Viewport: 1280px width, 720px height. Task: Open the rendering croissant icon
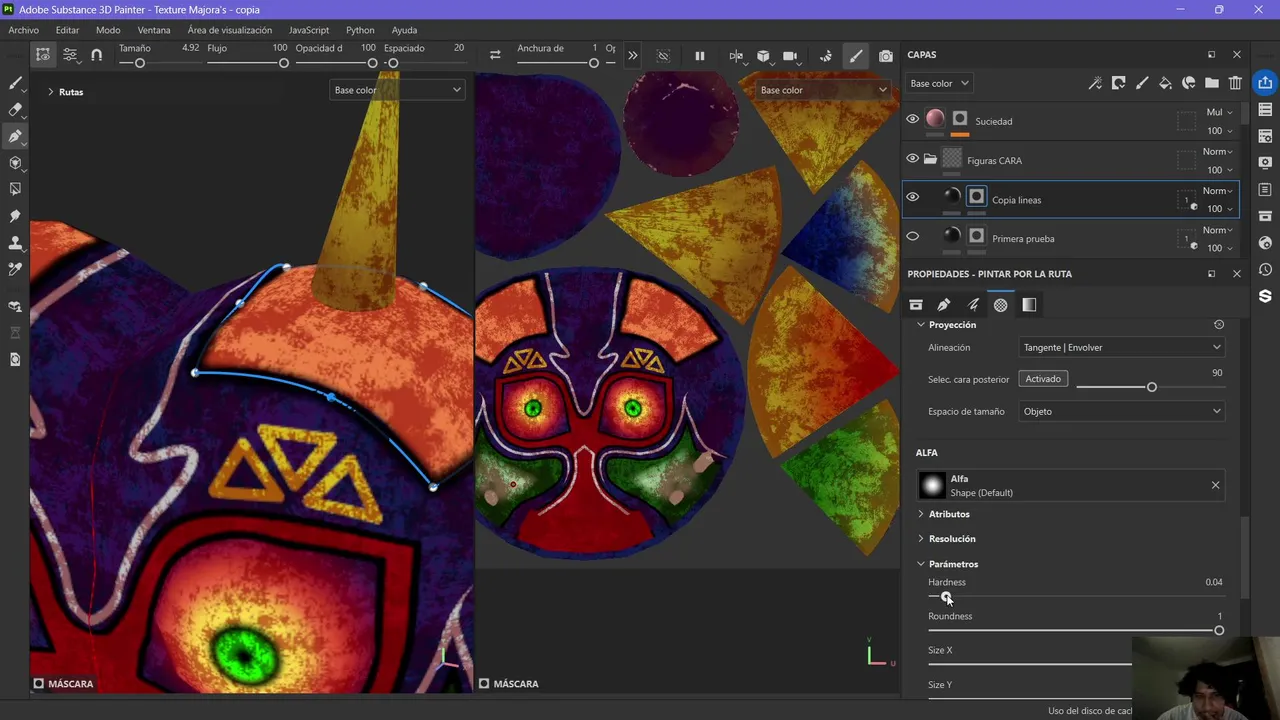[825, 56]
